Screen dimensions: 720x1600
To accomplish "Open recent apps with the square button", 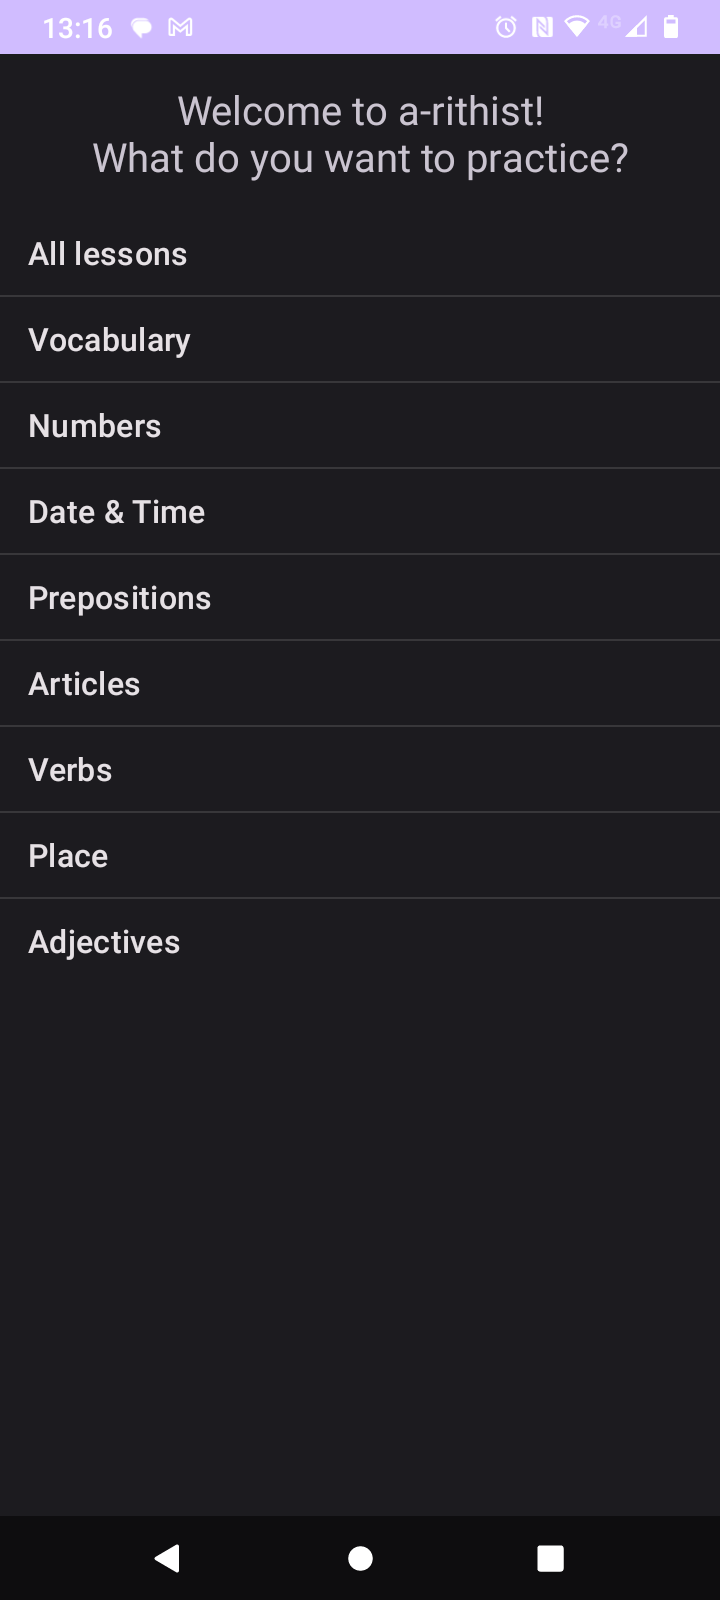I will click(550, 1558).
